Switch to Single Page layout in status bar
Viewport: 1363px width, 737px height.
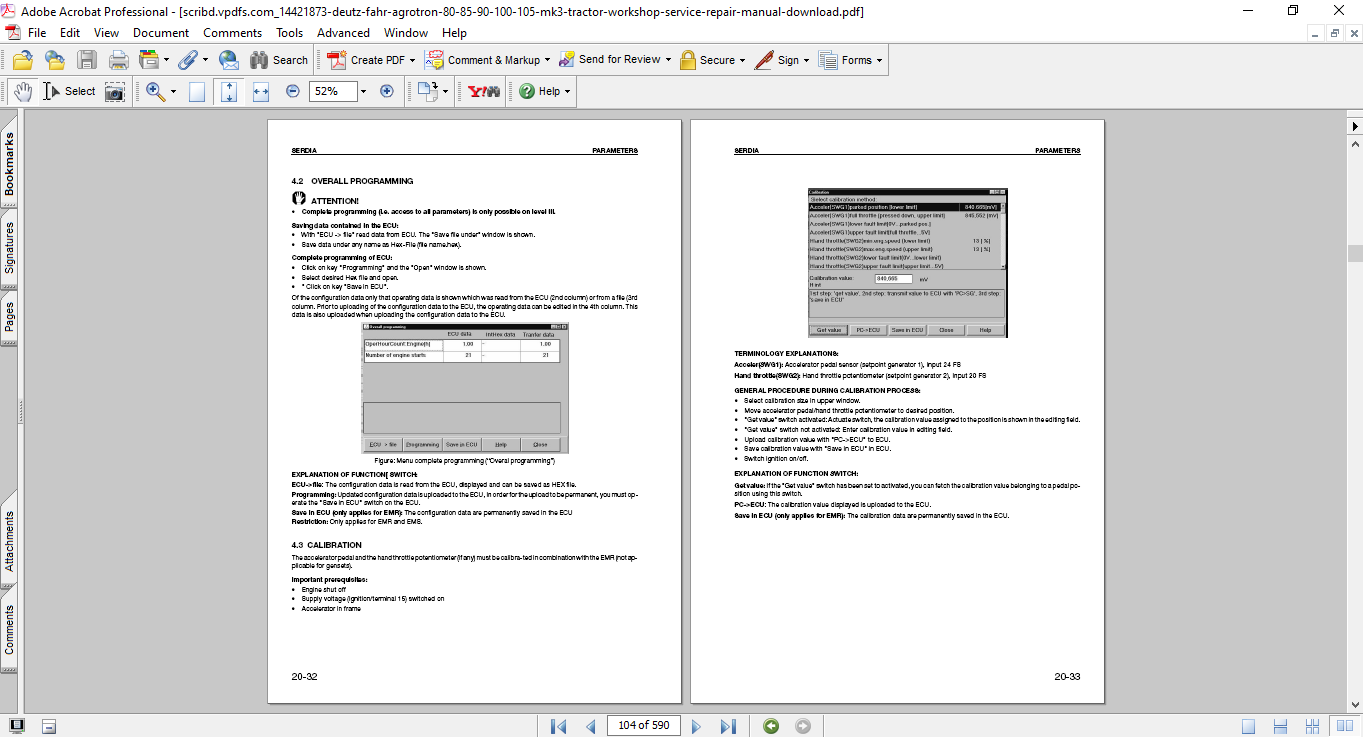1248,726
